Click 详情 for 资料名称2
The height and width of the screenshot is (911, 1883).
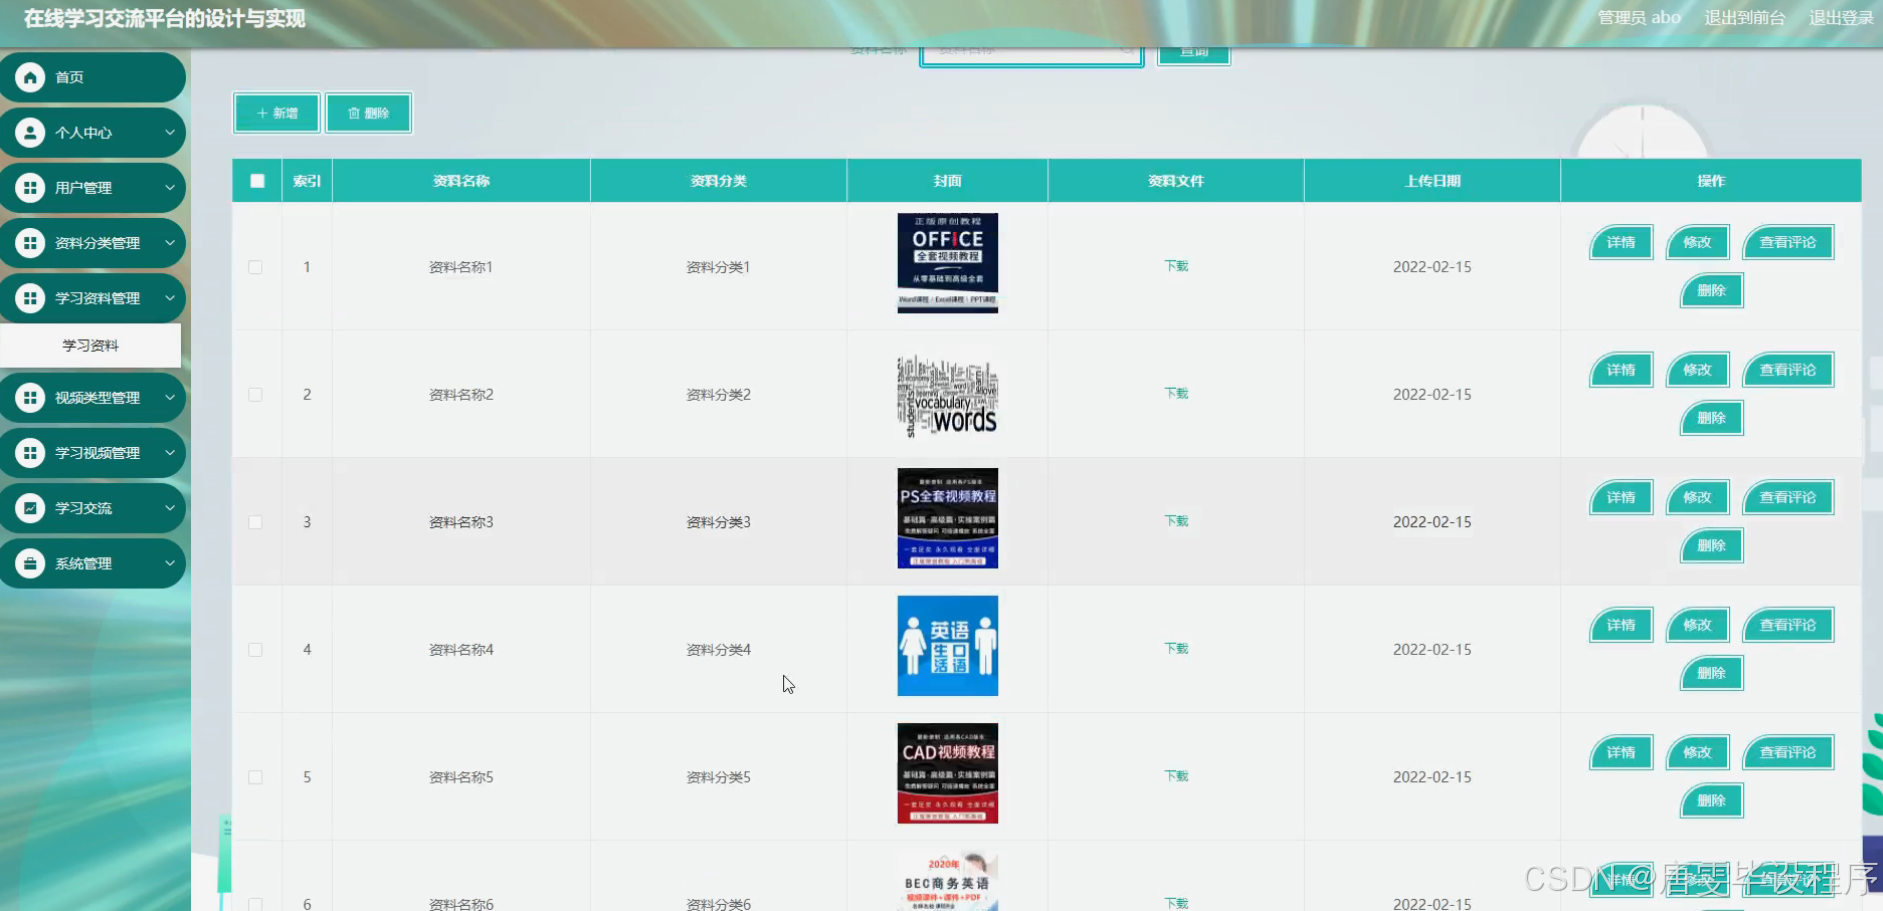click(x=1621, y=370)
